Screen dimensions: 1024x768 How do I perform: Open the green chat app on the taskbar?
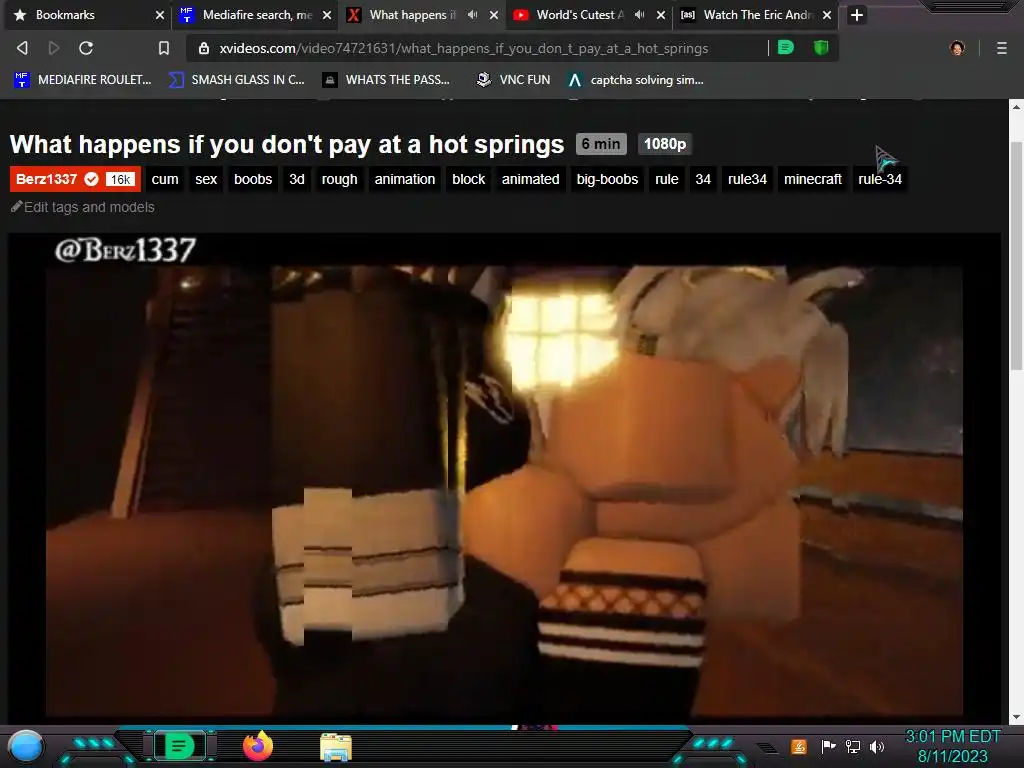[179, 746]
